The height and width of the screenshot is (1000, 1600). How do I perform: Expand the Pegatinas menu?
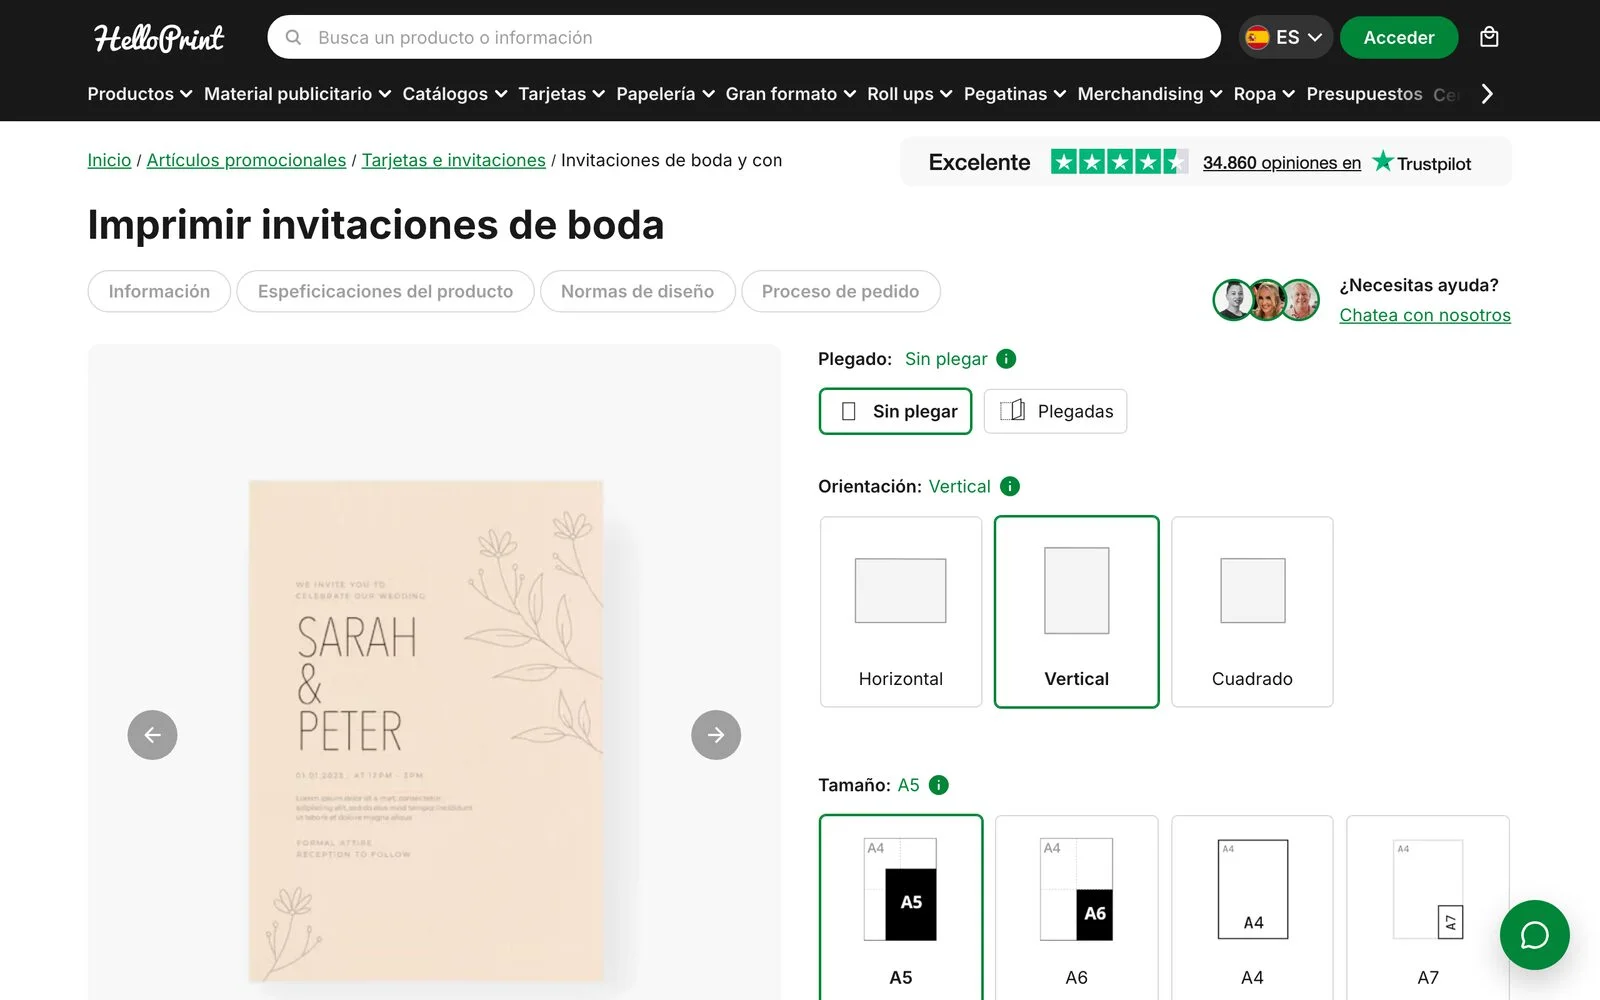point(1015,94)
